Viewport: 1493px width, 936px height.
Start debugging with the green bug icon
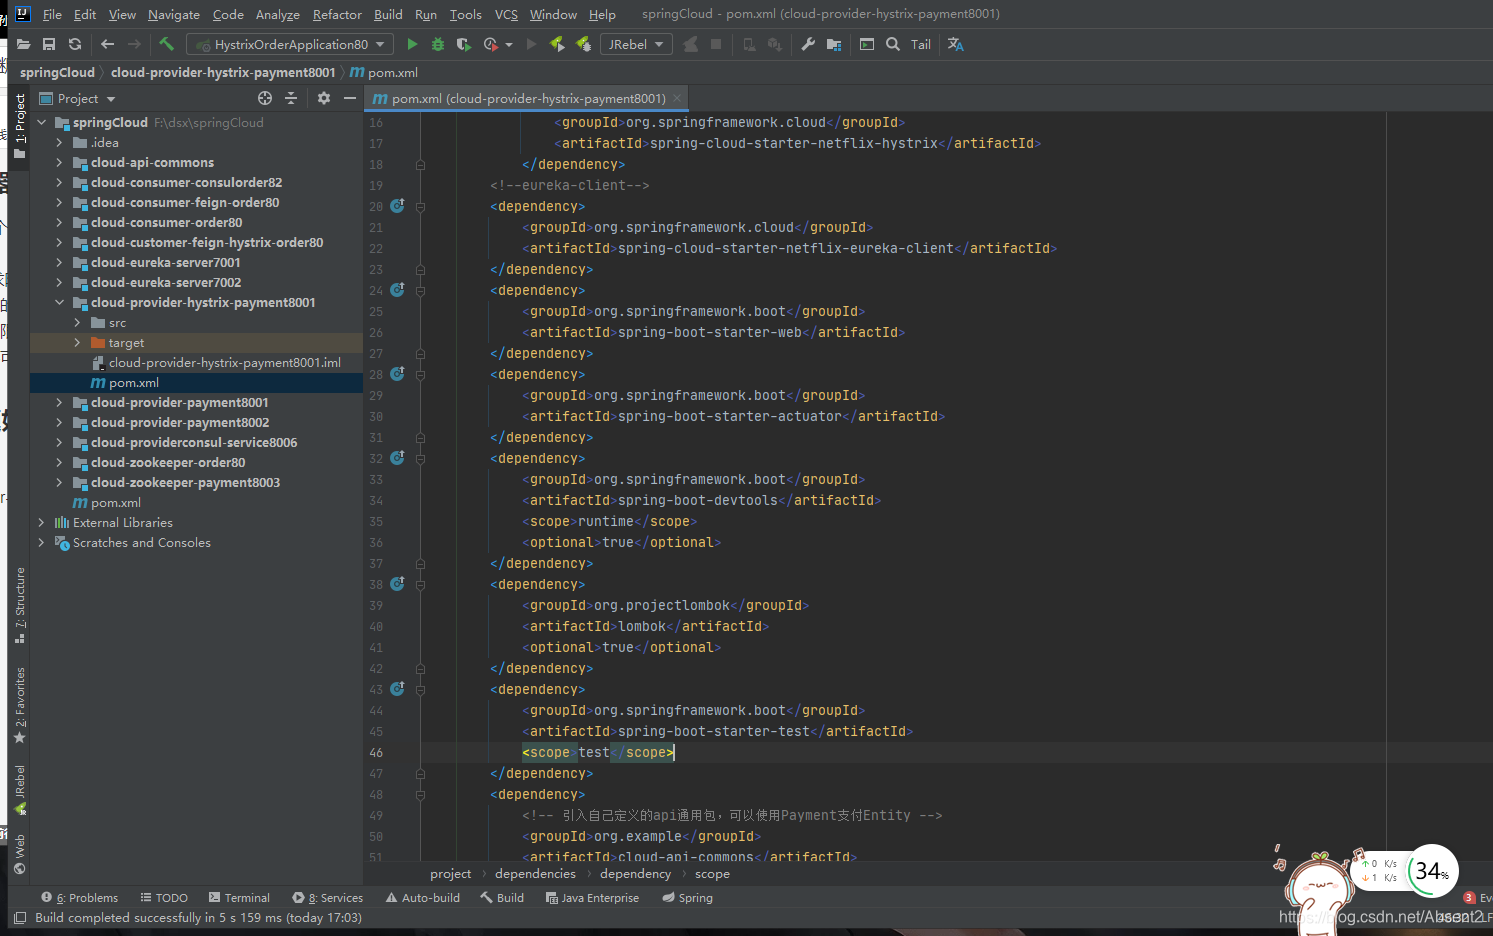pyautogui.click(x=438, y=44)
